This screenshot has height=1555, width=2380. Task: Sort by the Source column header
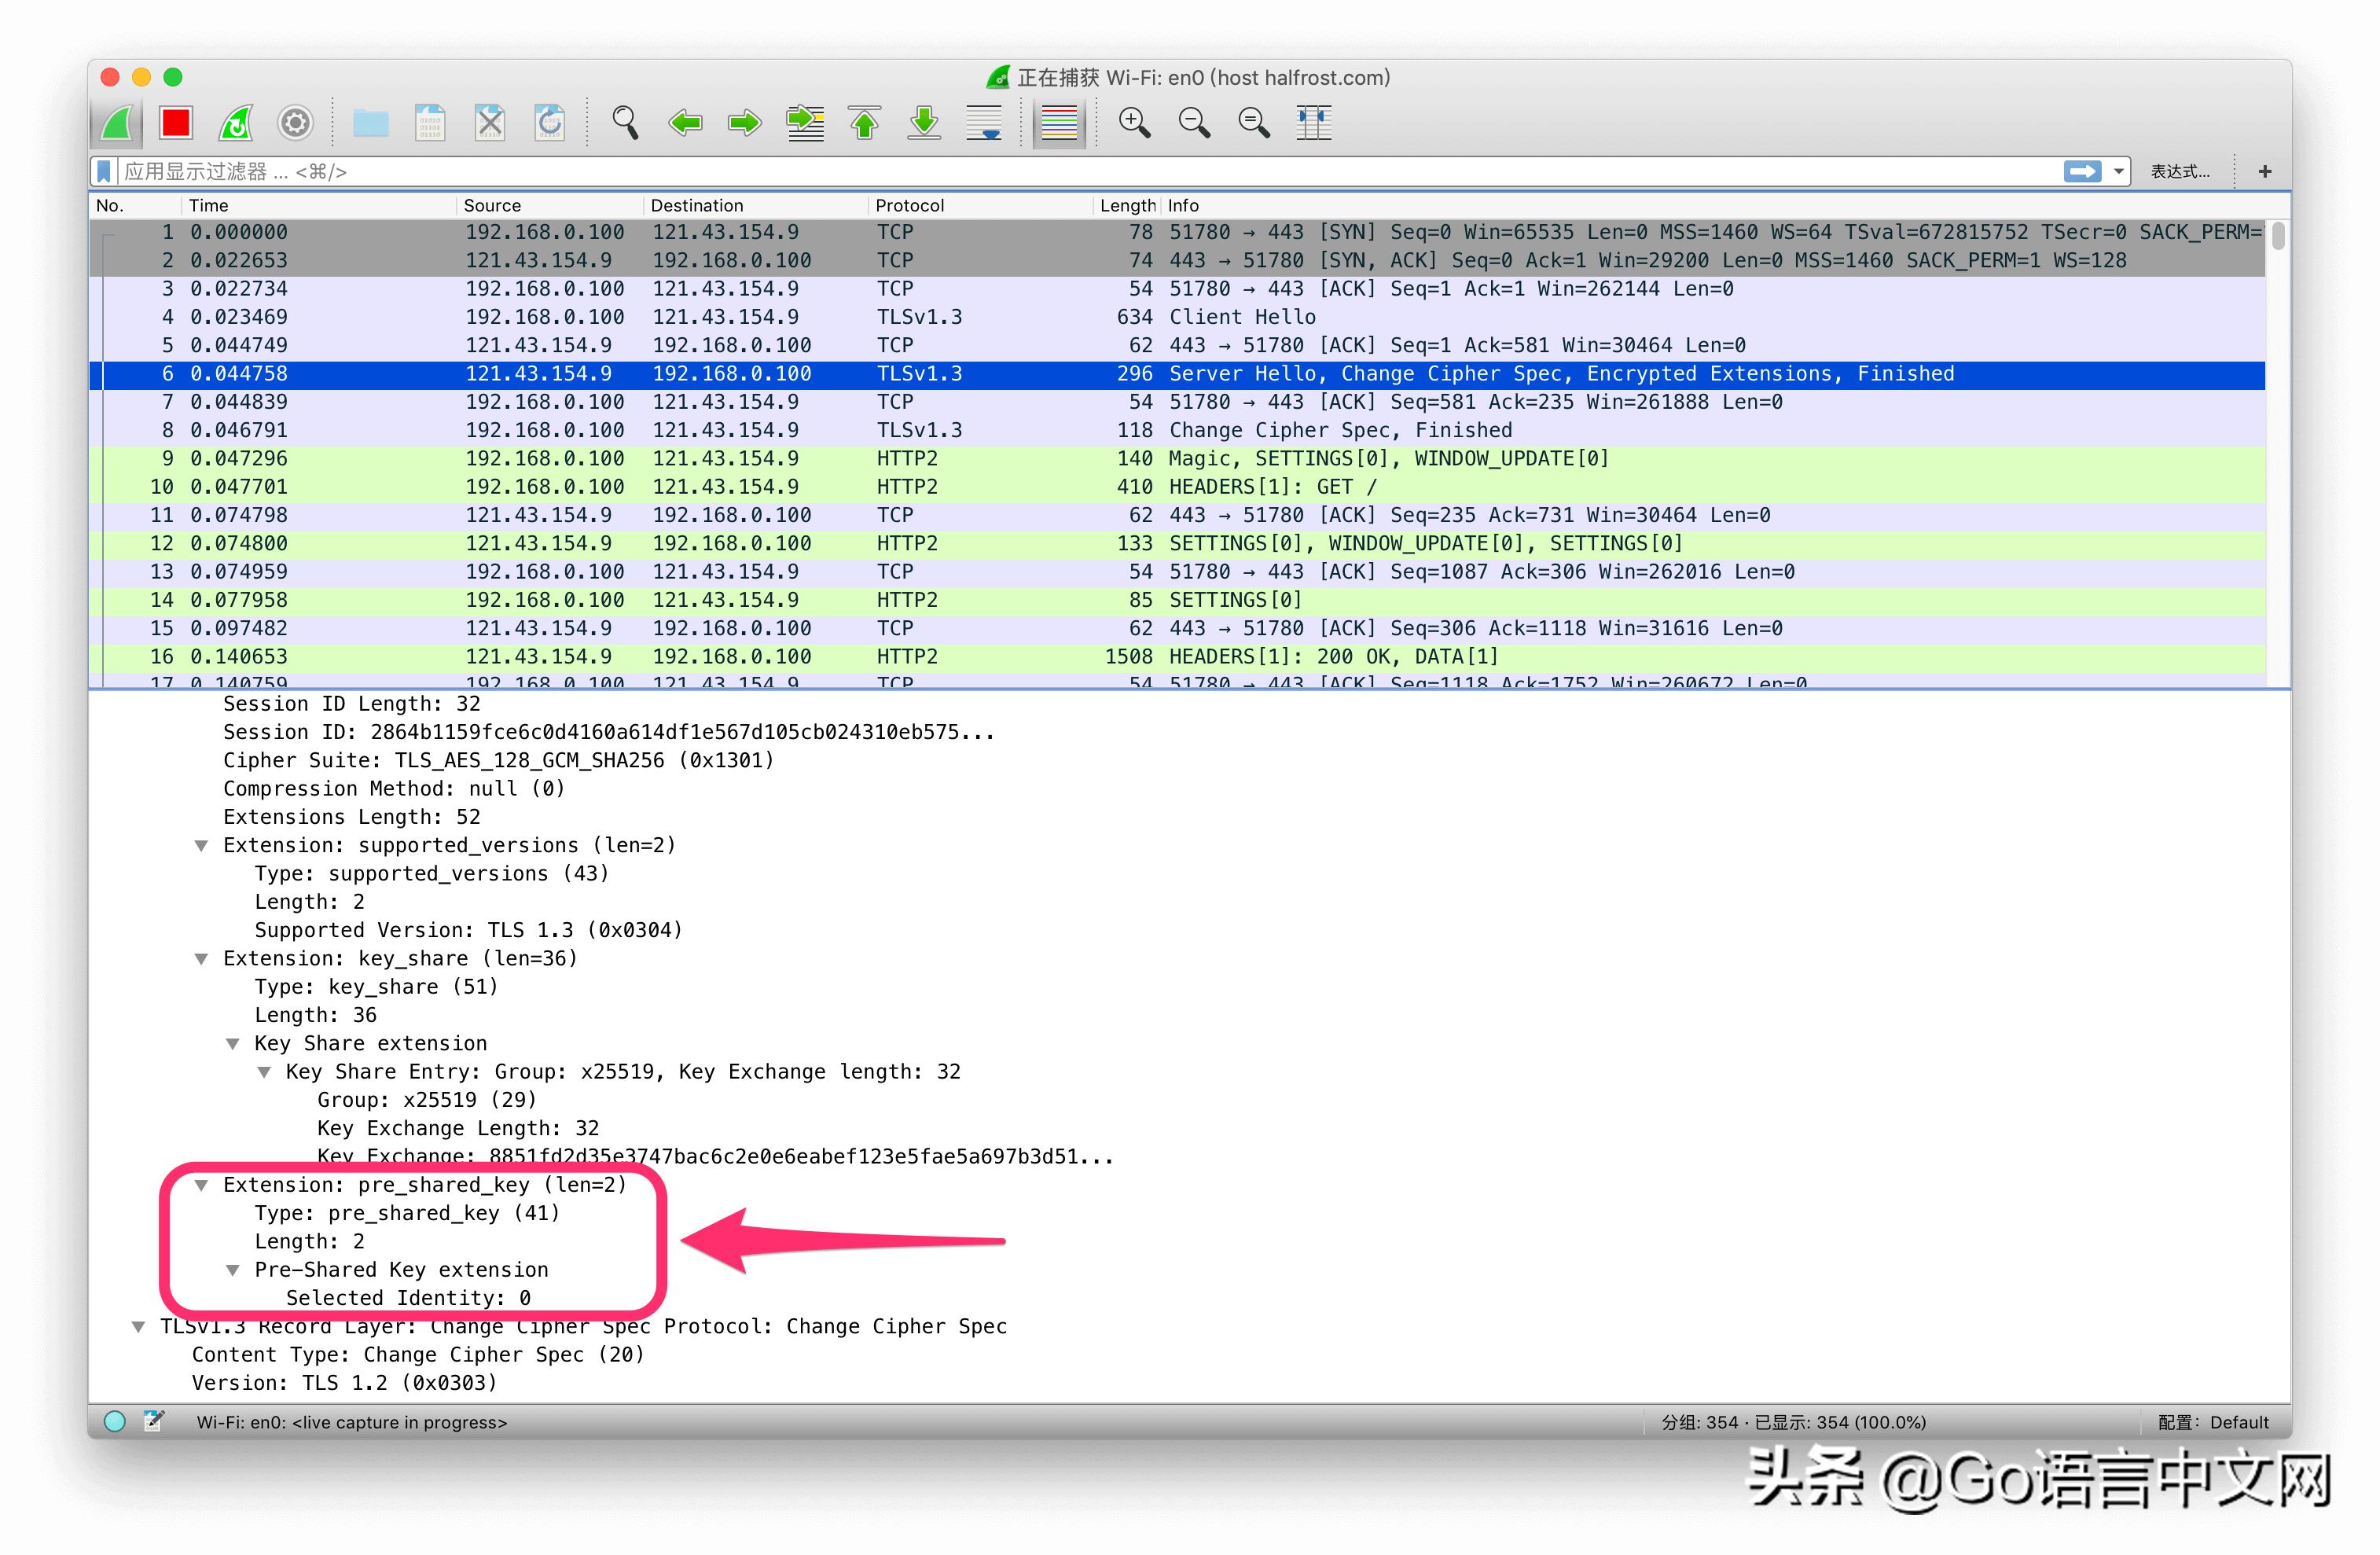(492, 205)
